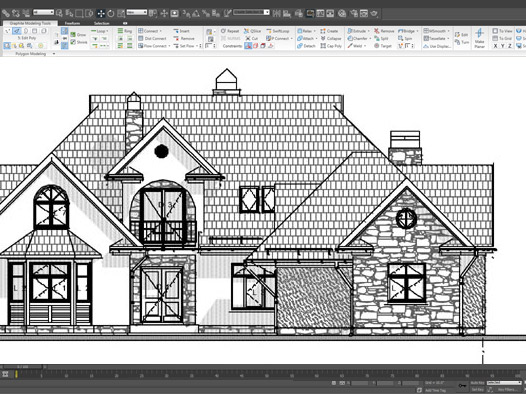Click the Make Planar button
Screen dimensions: 526x394
(479, 38)
